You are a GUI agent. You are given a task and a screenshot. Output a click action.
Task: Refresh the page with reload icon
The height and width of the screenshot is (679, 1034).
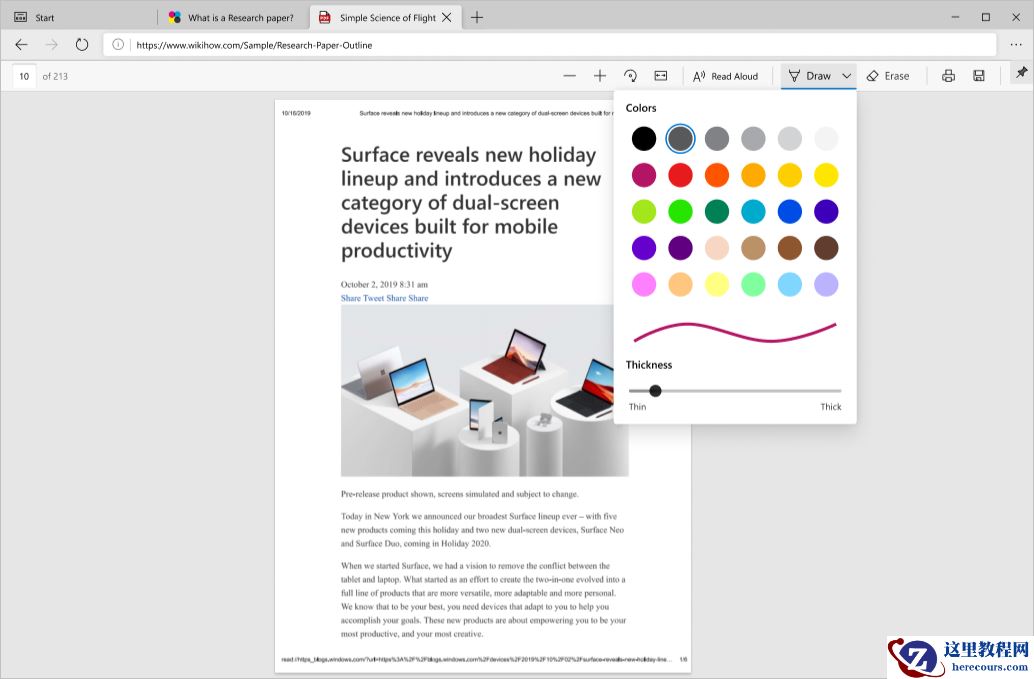tap(82, 45)
